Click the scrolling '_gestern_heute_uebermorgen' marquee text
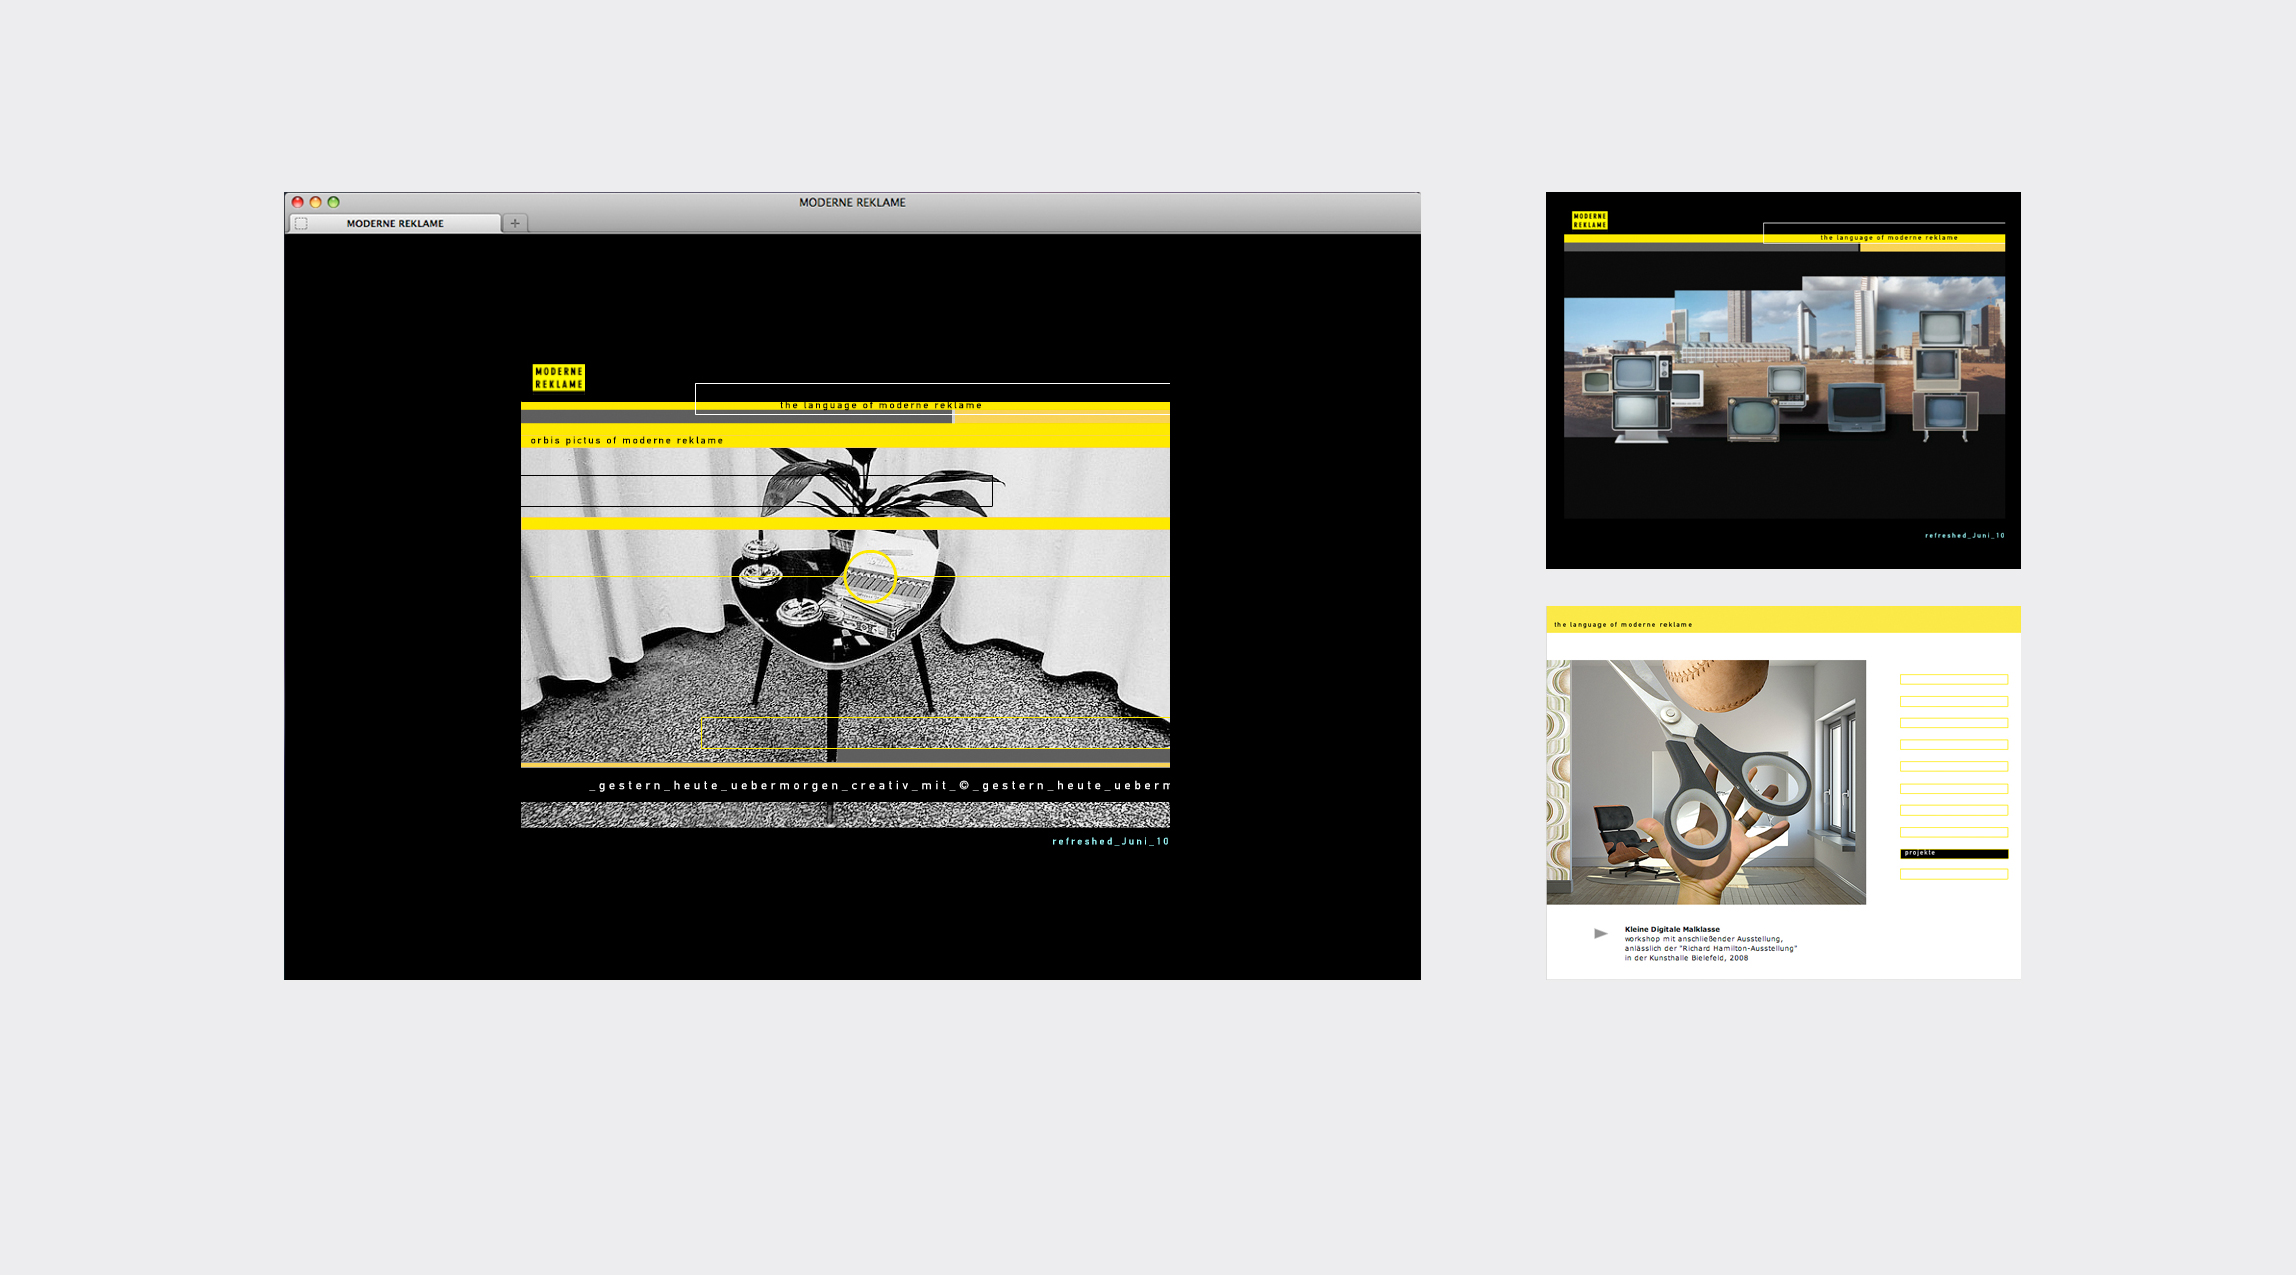Image resolution: width=2296 pixels, height=1275 pixels. [x=879, y=785]
